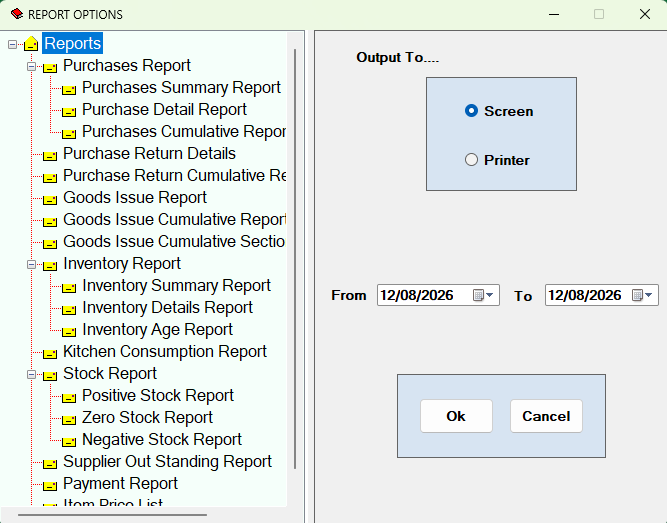Click the Inventory Details Report folder icon
This screenshot has width=667, height=523.
[x=69, y=309]
